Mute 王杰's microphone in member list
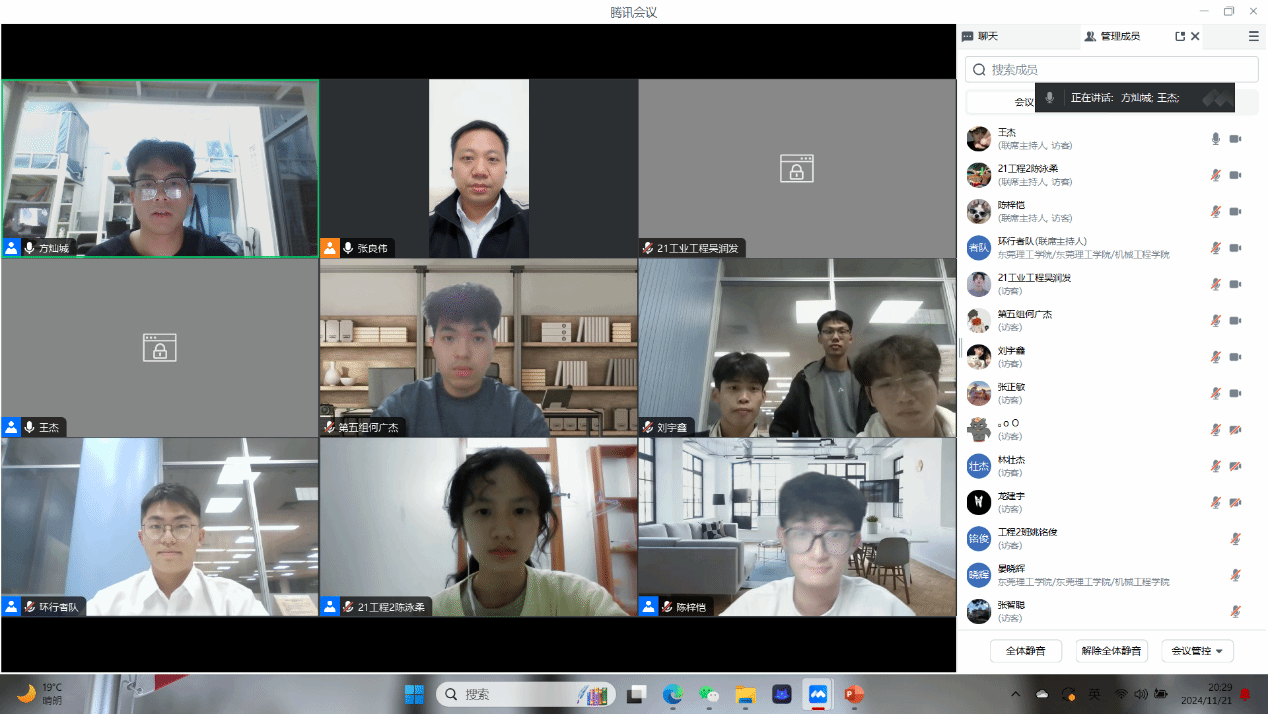This screenshot has height=714, width=1268. [x=1216, y=139]
